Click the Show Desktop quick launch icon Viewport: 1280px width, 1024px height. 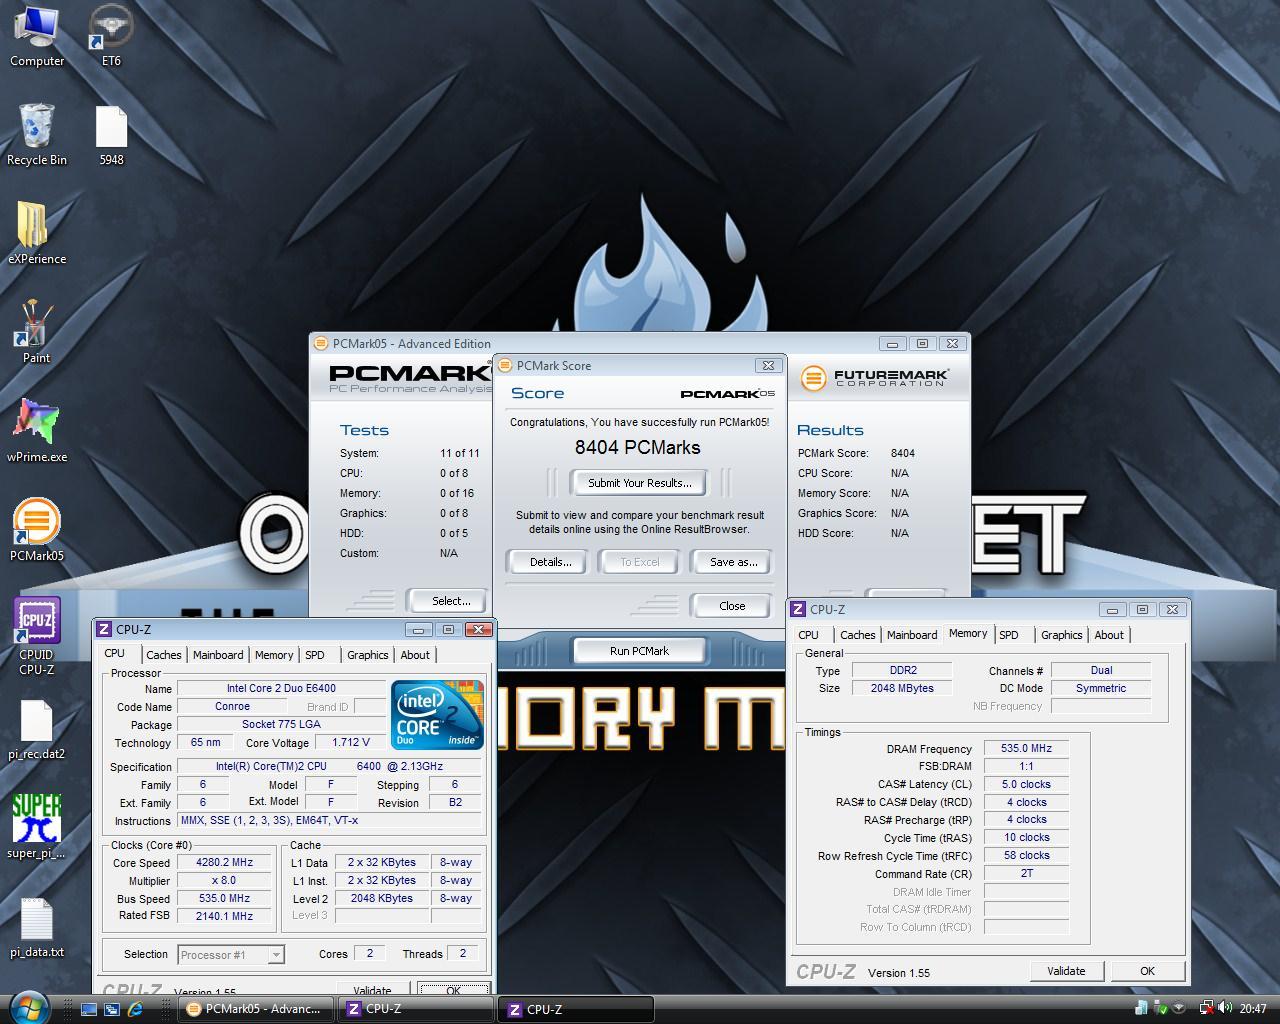89,1009
